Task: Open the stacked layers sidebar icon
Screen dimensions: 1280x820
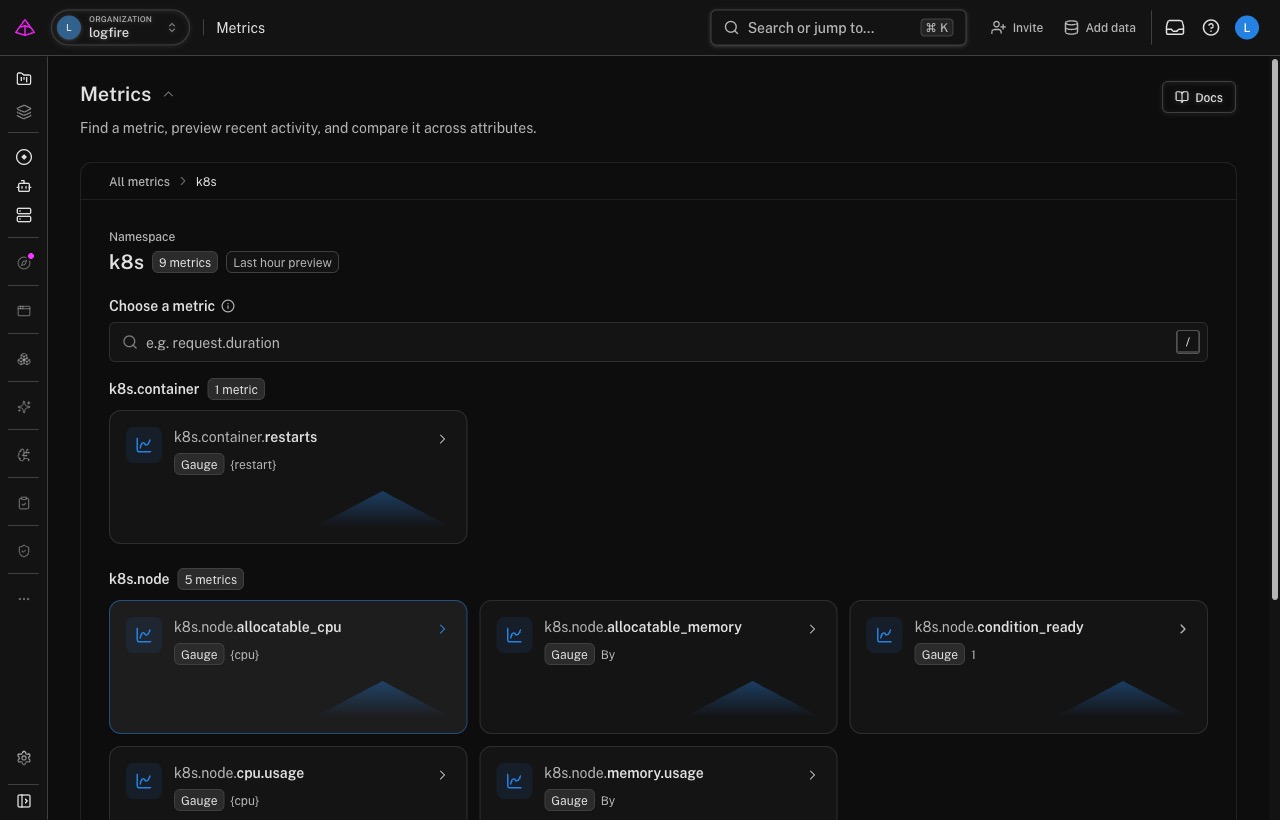Action: (x=24, y=112)
